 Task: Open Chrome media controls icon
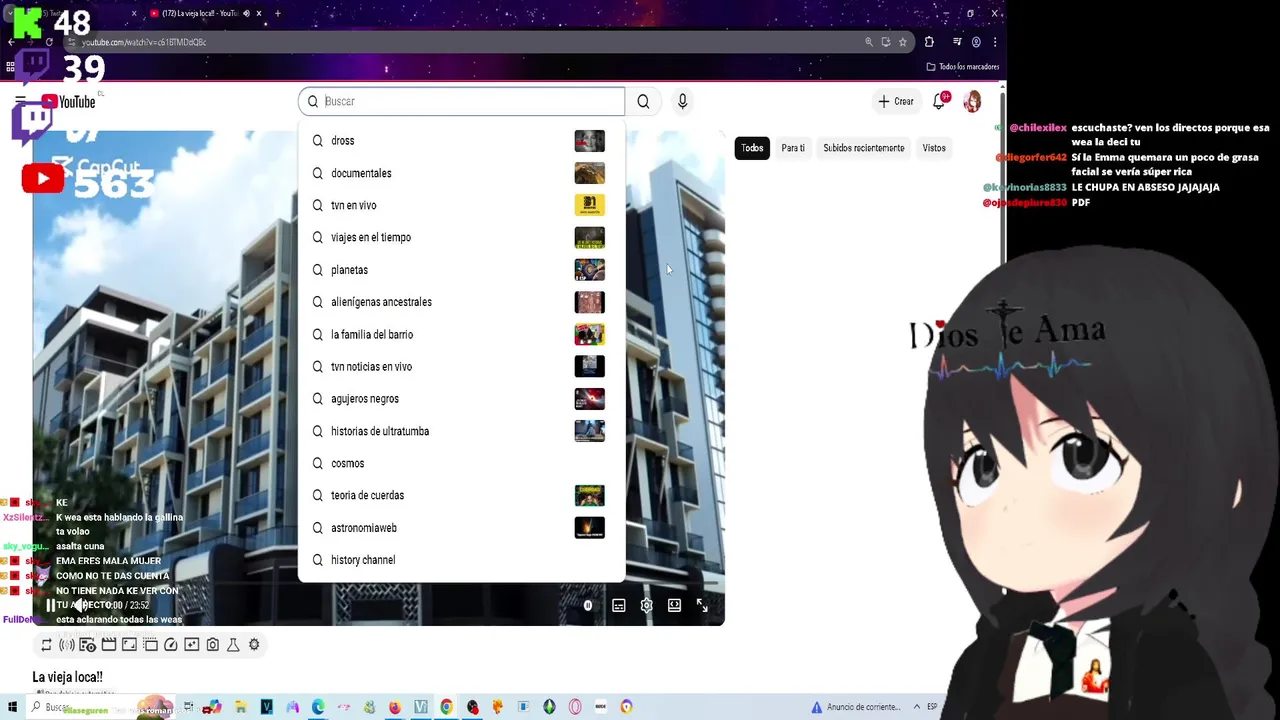tap(957, 42)
